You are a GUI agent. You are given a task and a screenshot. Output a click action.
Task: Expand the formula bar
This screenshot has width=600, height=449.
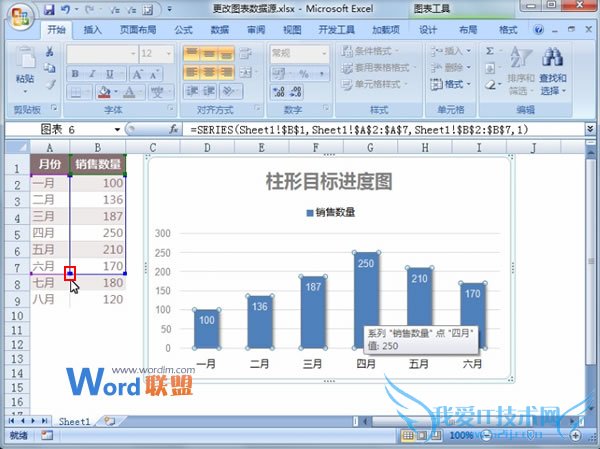[x=590, y=129]
